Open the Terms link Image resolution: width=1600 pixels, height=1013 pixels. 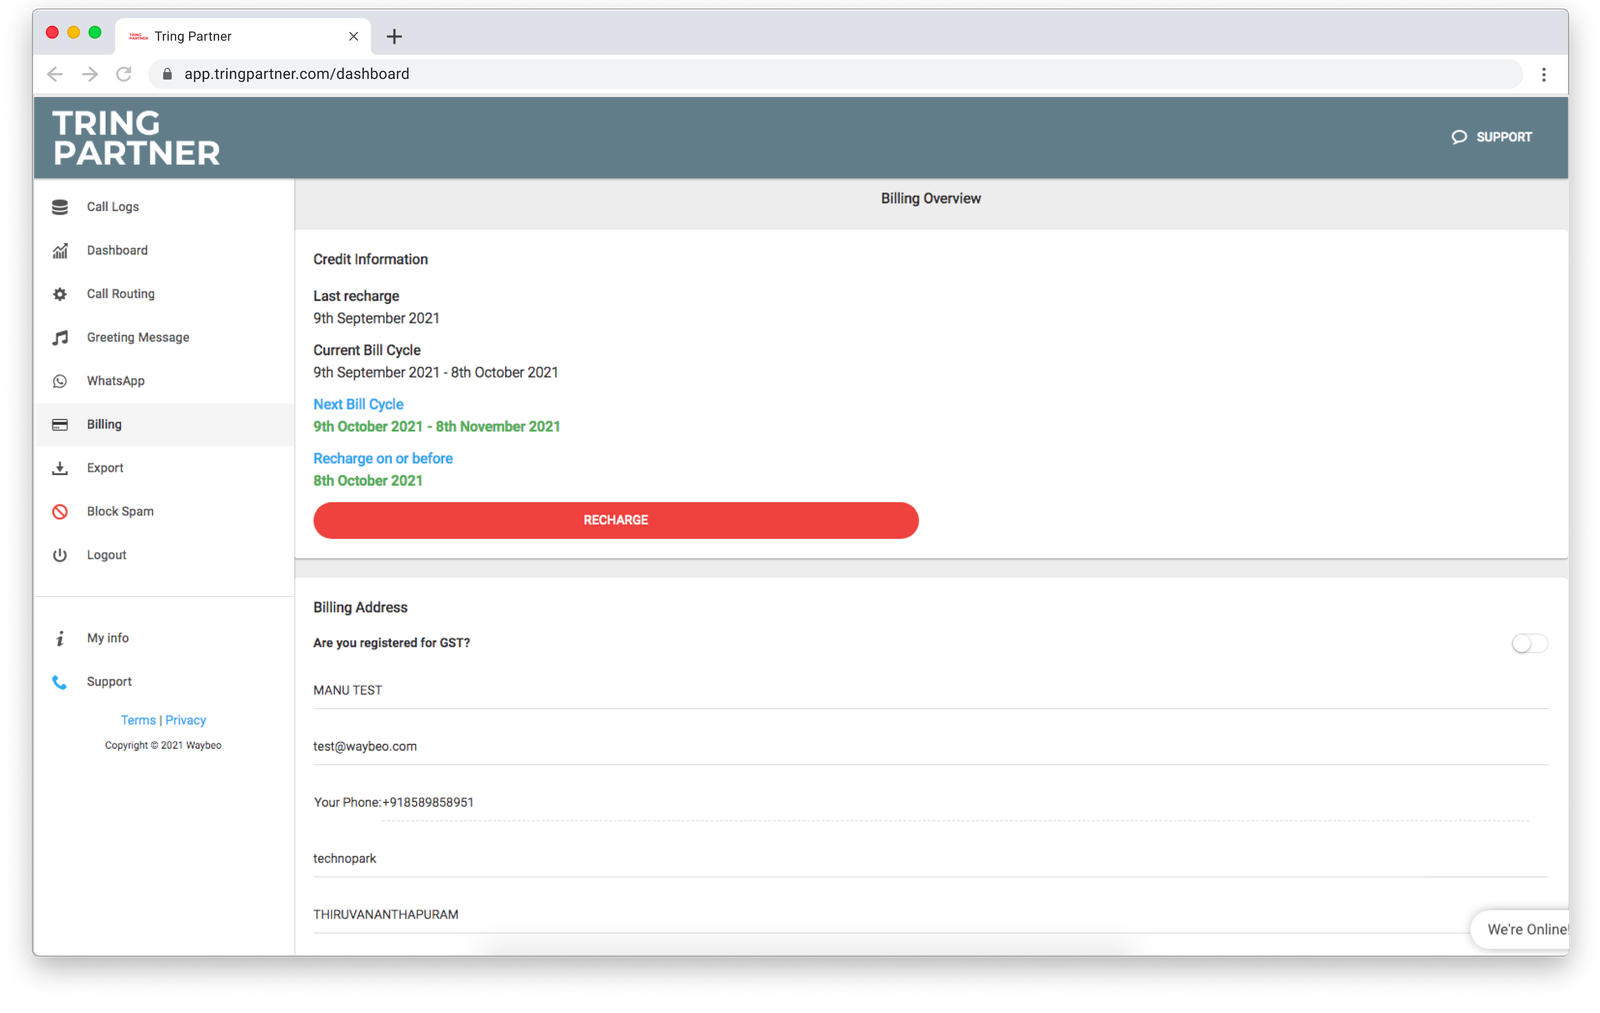[138, 720]
